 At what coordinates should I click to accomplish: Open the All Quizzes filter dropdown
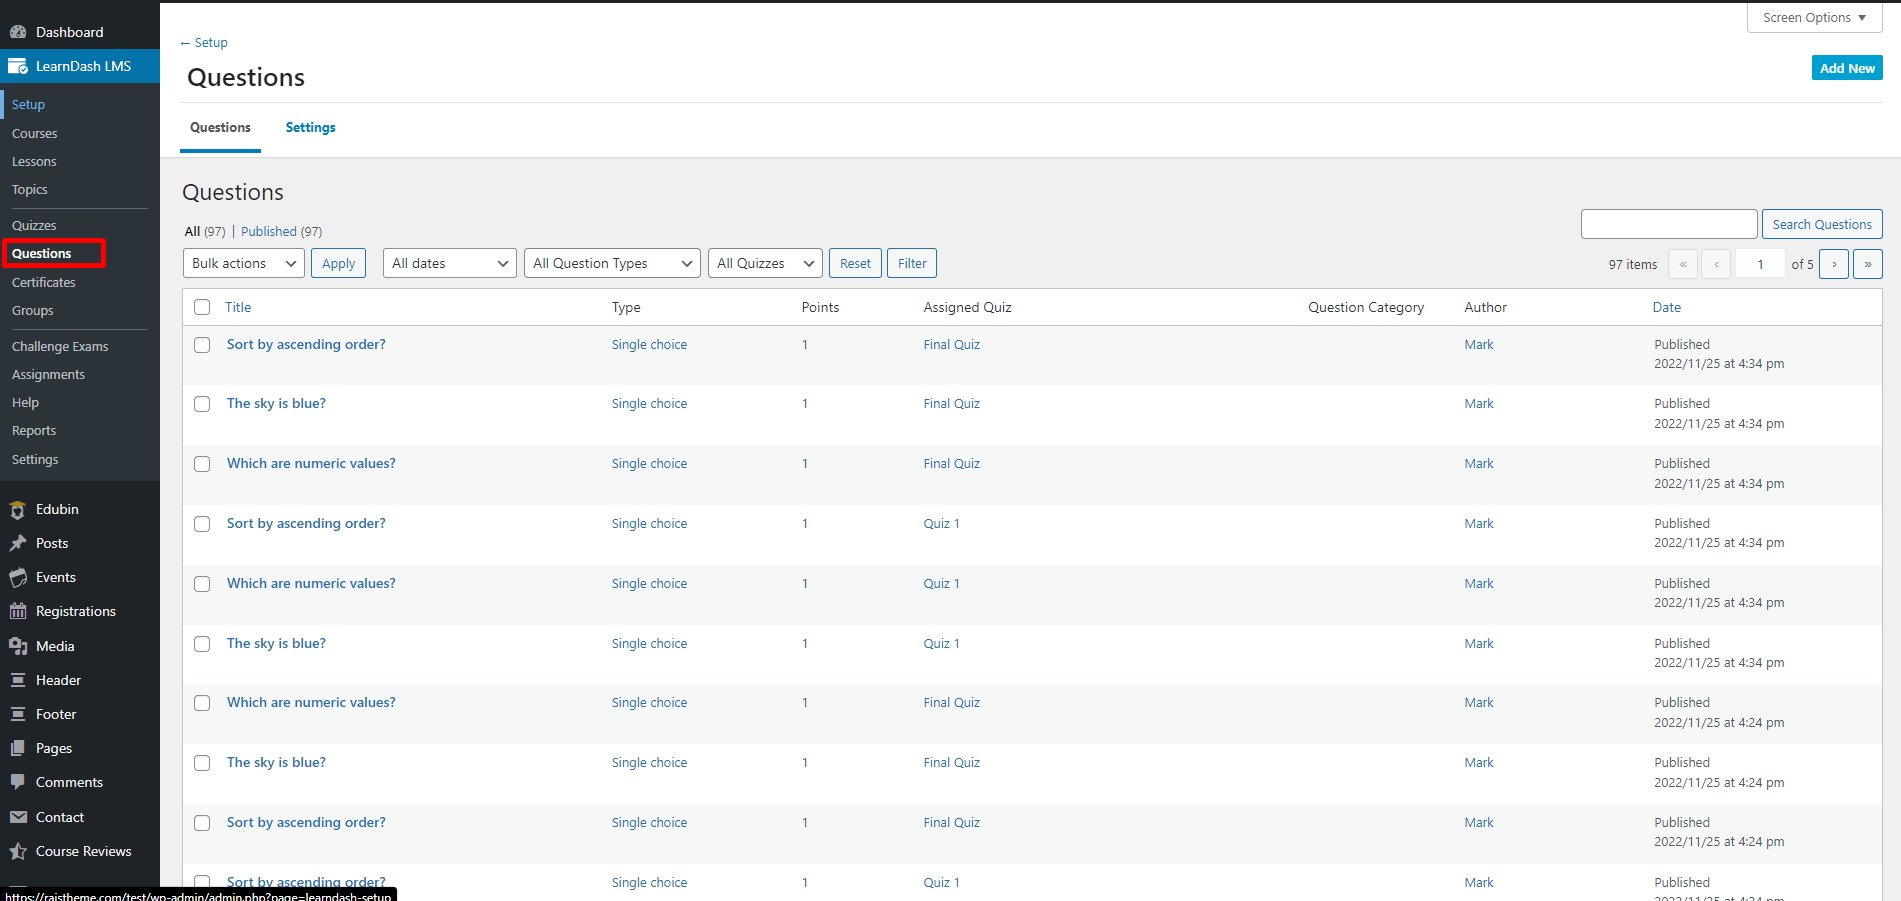click(x=765, y=264)
